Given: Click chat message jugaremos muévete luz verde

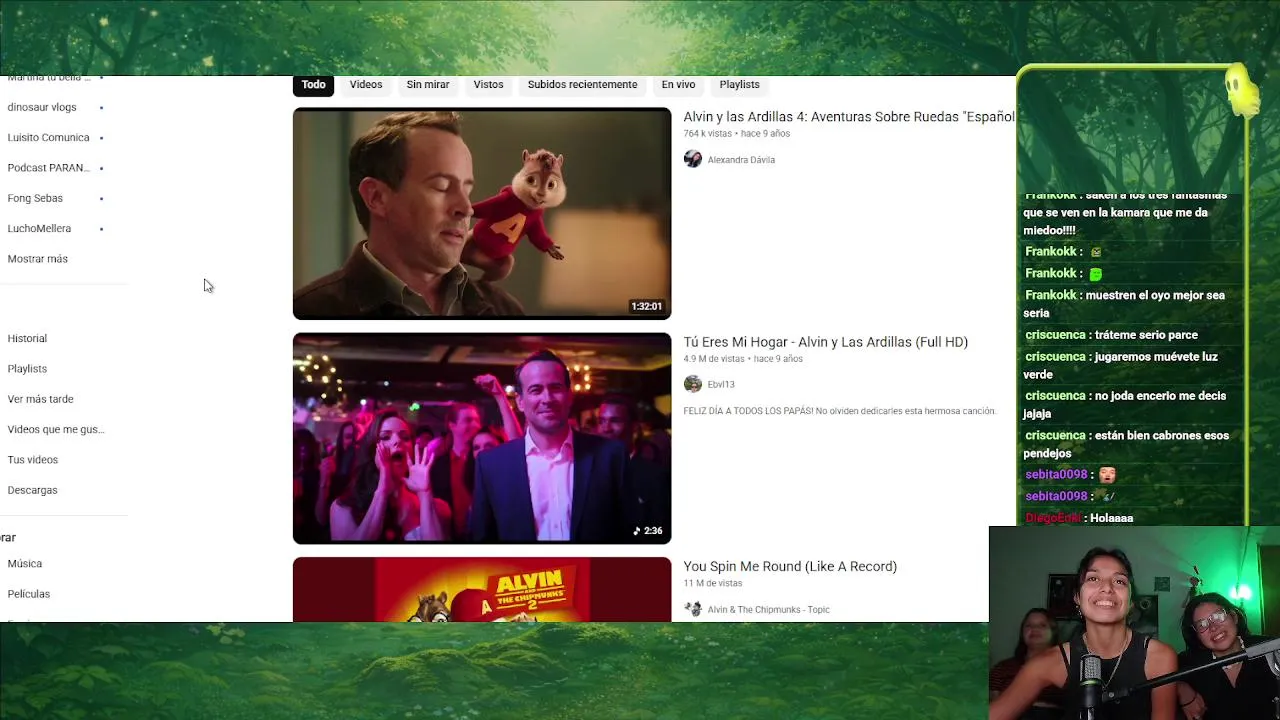Looking at the screenshot, I should pyautogui.click(x=1120, y=365).
